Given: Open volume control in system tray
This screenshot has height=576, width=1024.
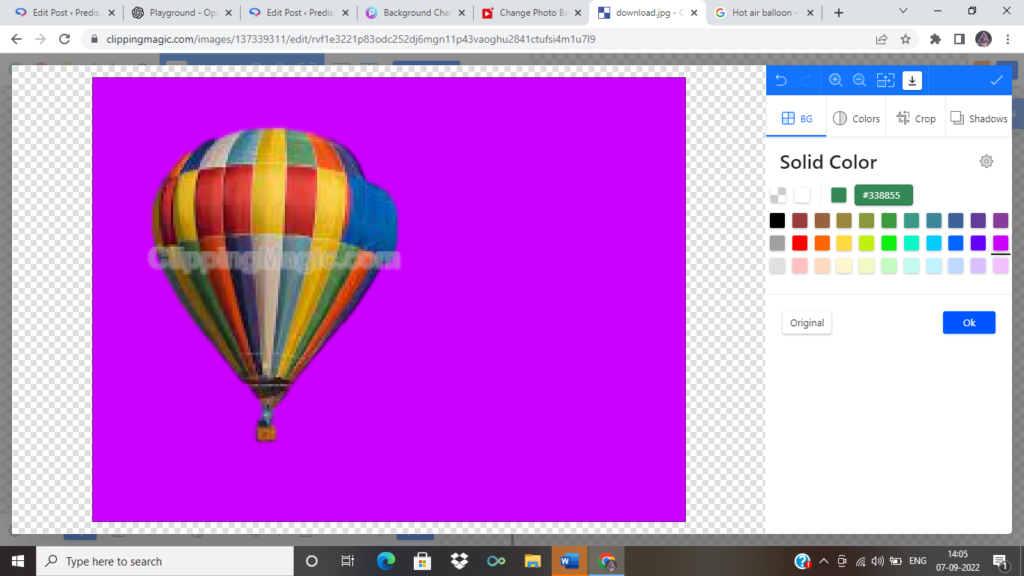Looking at the screenshot, I should 878,561.
